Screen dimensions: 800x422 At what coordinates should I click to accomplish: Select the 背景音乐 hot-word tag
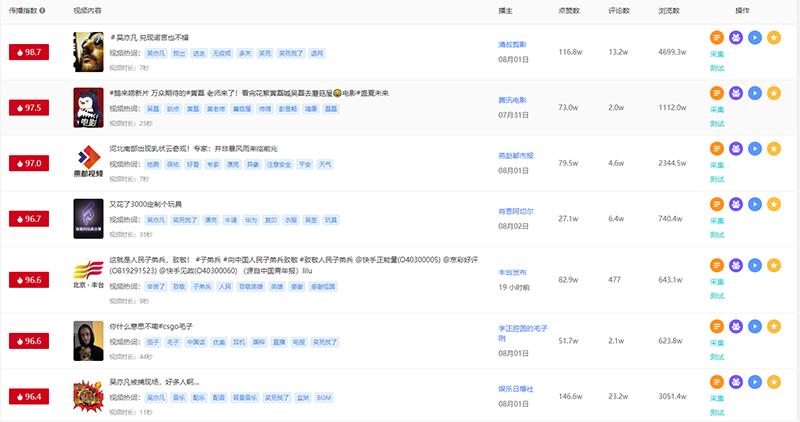(x=245, y=398)
